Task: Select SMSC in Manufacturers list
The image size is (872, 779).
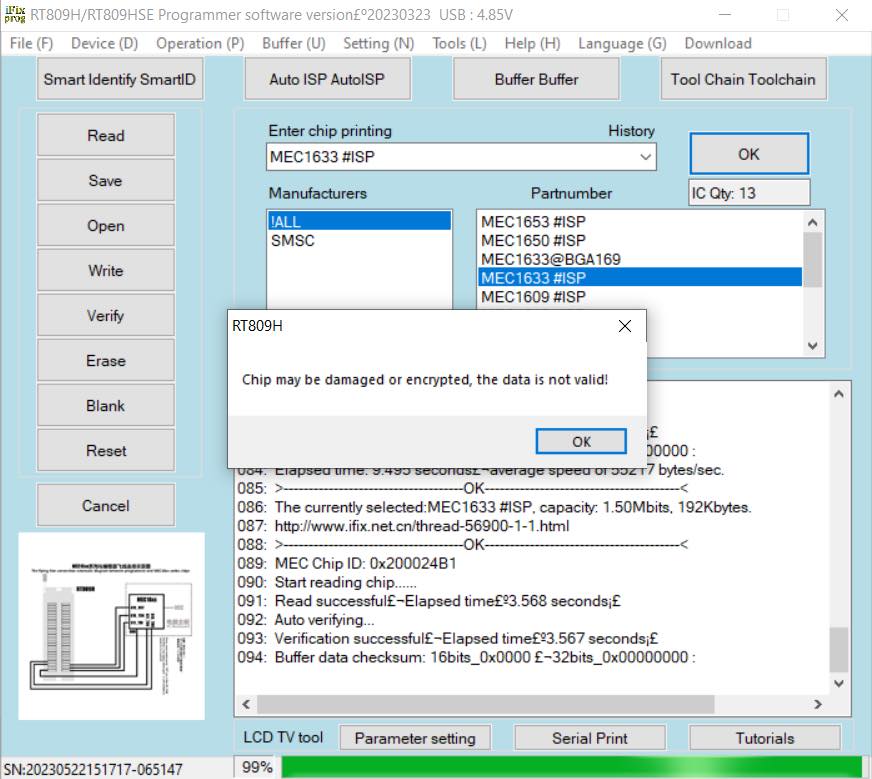Action: coord(292,241)
